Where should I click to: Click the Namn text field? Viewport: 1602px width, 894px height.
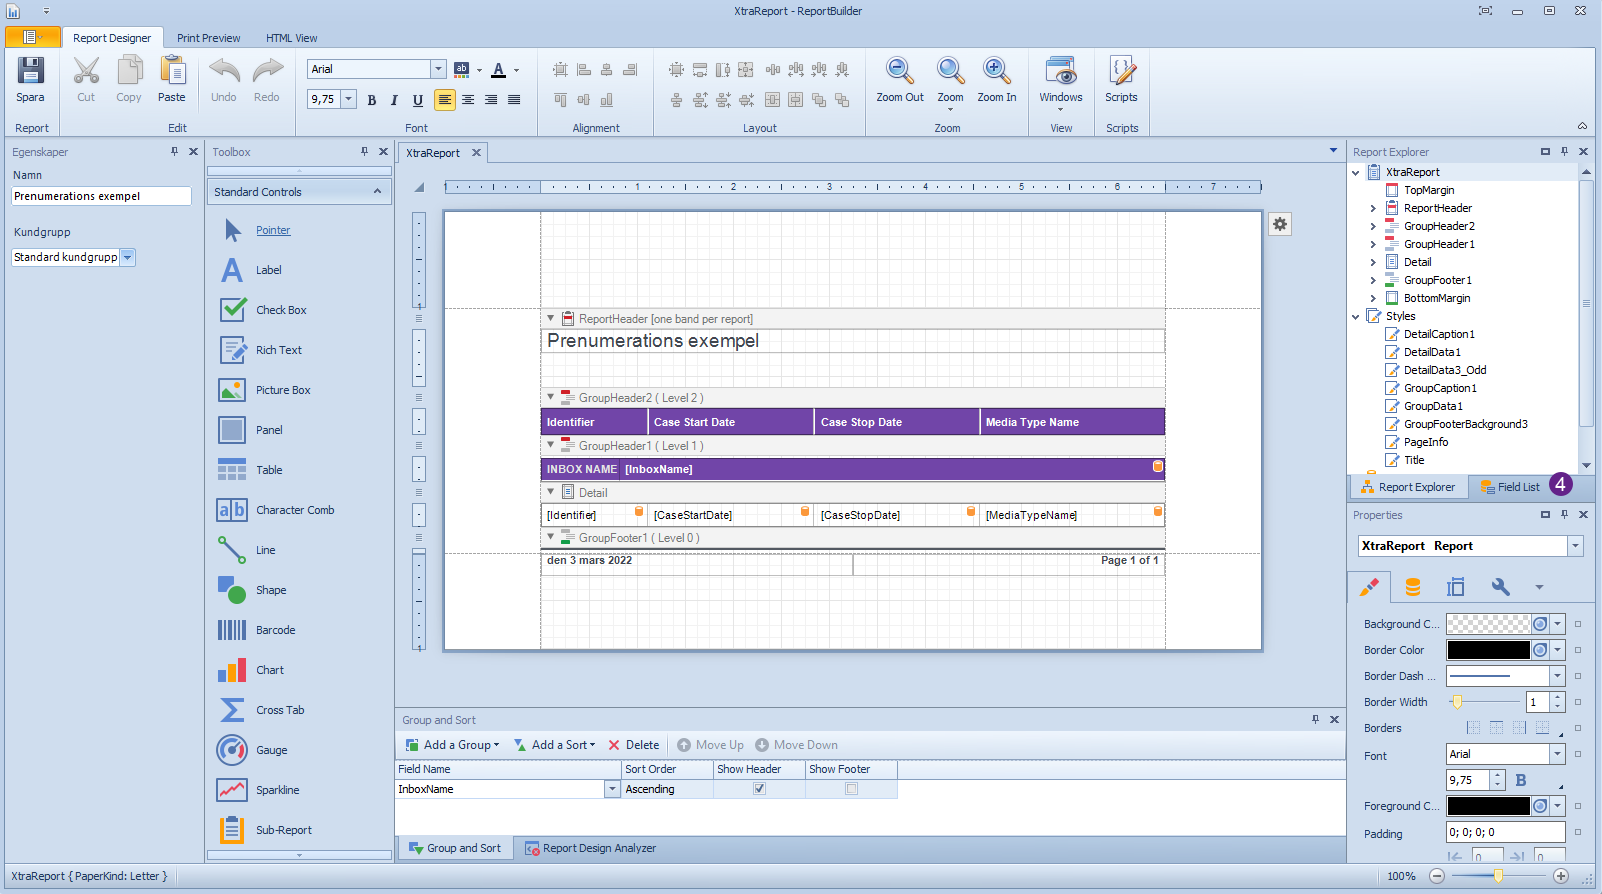[101, 196]
